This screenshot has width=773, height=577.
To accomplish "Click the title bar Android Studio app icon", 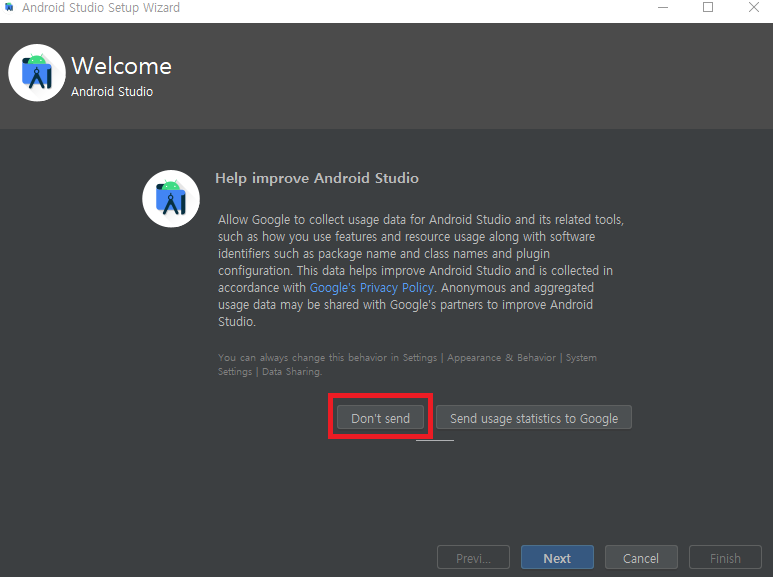I will coord(9,7).
